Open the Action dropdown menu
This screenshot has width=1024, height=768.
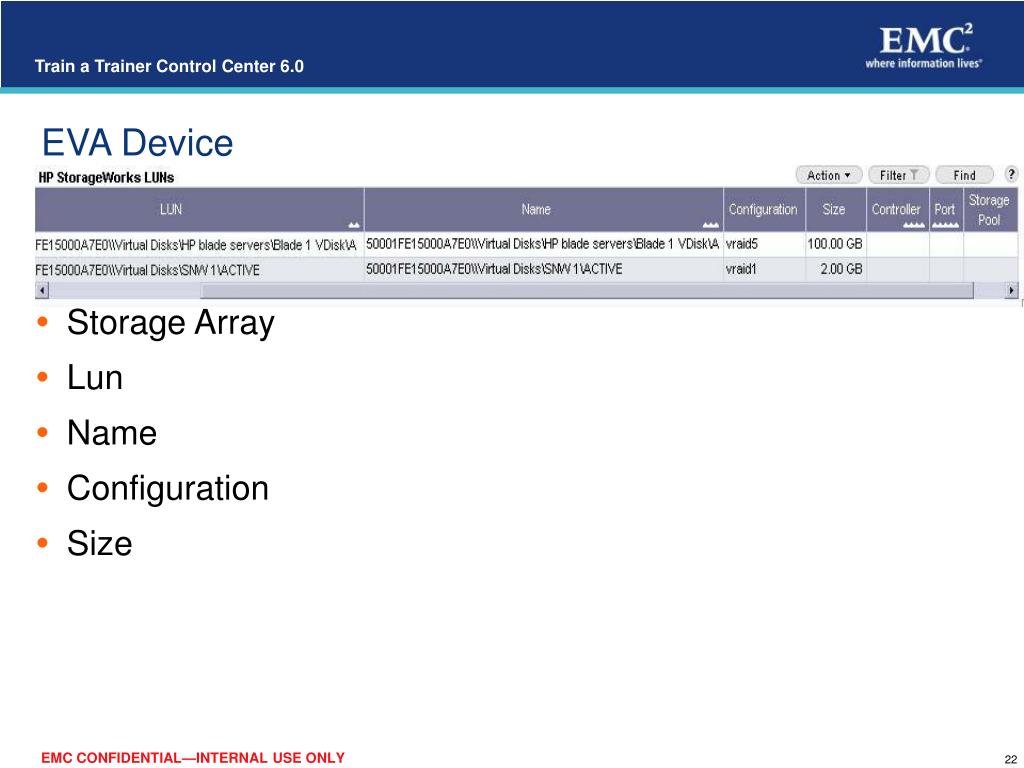click(x=829, y=175)
